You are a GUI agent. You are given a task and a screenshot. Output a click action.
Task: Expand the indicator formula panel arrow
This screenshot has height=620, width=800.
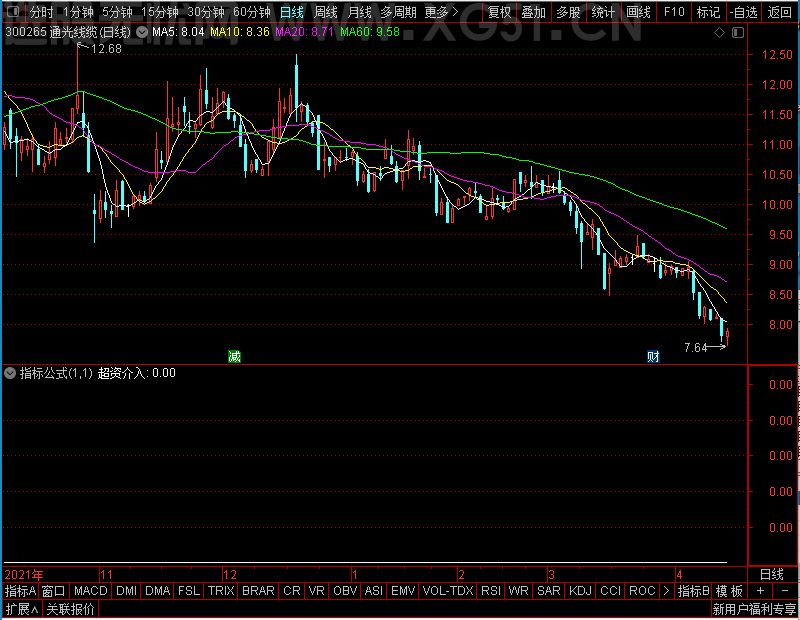[x=10, y=373]
